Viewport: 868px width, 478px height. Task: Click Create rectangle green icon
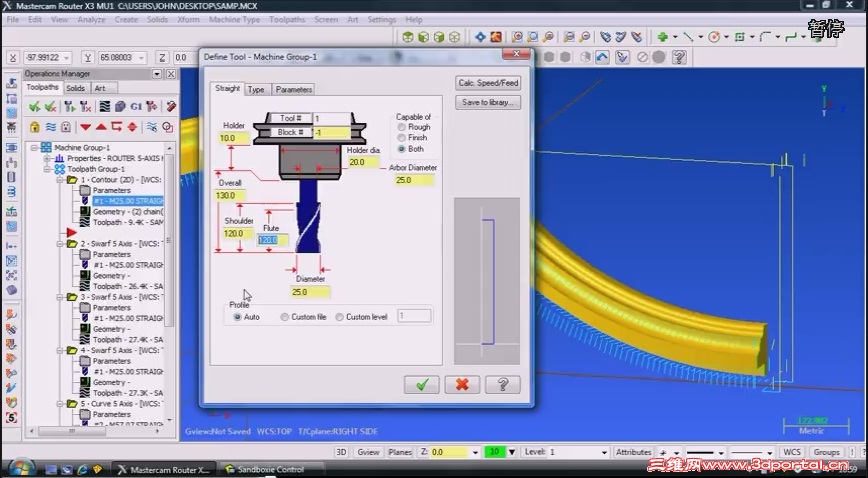[740, 37]
